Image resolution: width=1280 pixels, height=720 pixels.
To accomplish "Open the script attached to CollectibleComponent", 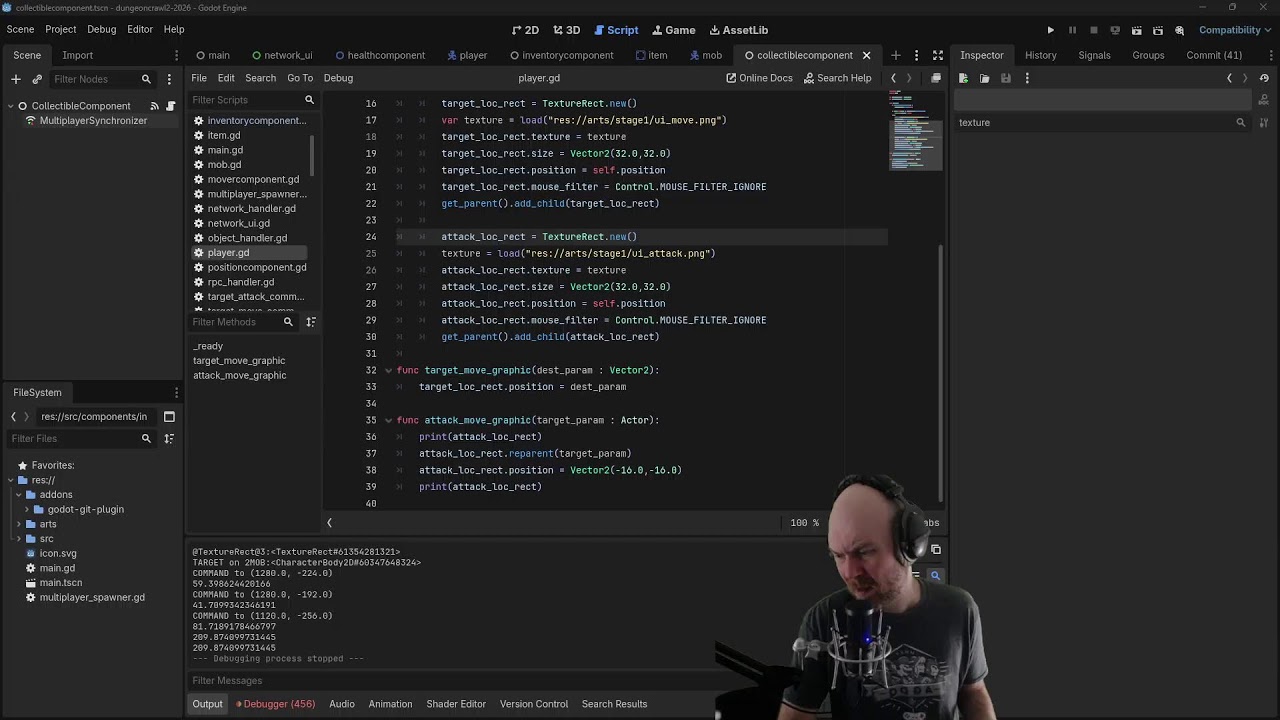I will 171,106.
